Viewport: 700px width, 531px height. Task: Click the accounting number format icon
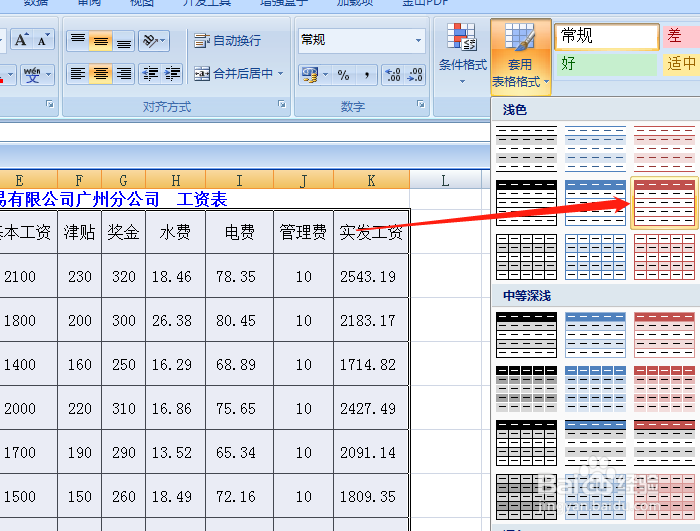(x=310, y=75)
